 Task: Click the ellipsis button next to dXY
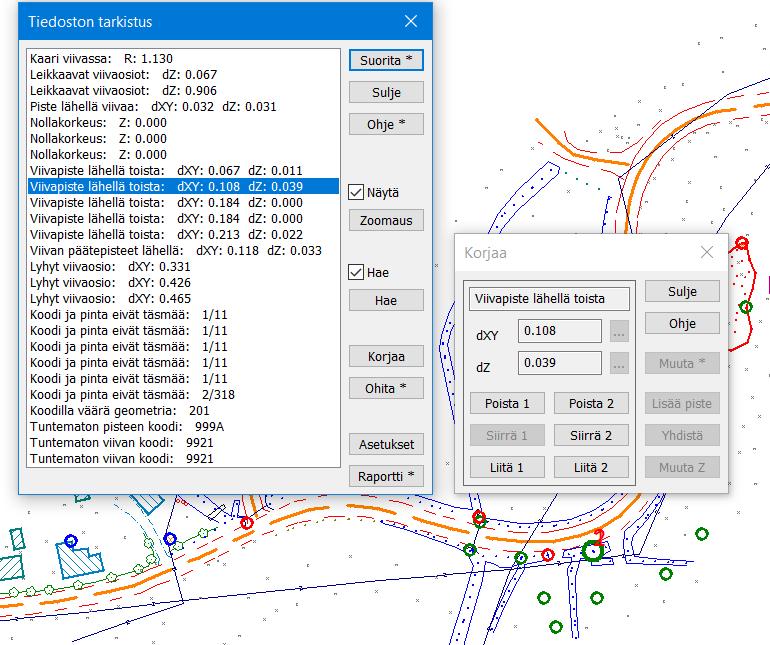pos(619,332)
